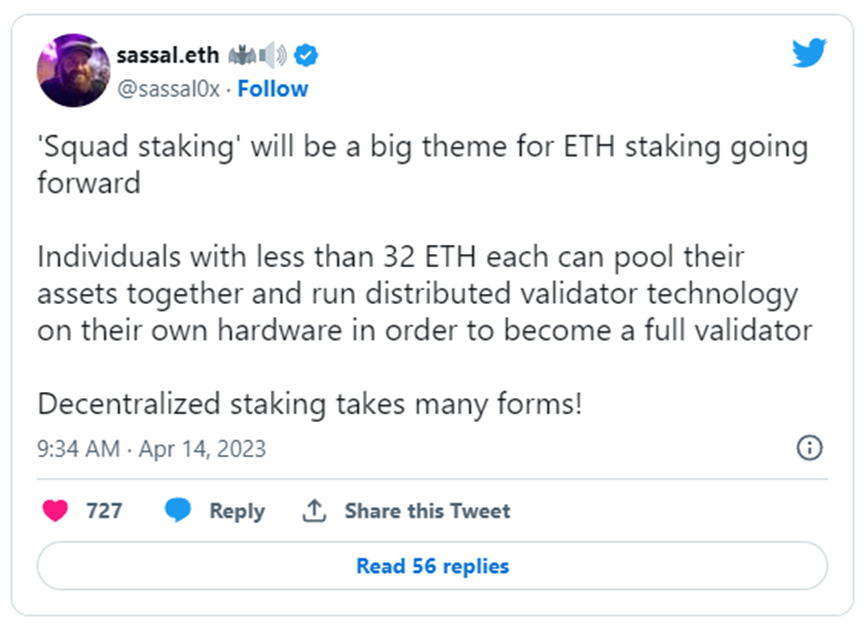Viewport: 865px width, 627px height.
Task: Click the blue reply speech bubble icon
Action: pos(178,510)
